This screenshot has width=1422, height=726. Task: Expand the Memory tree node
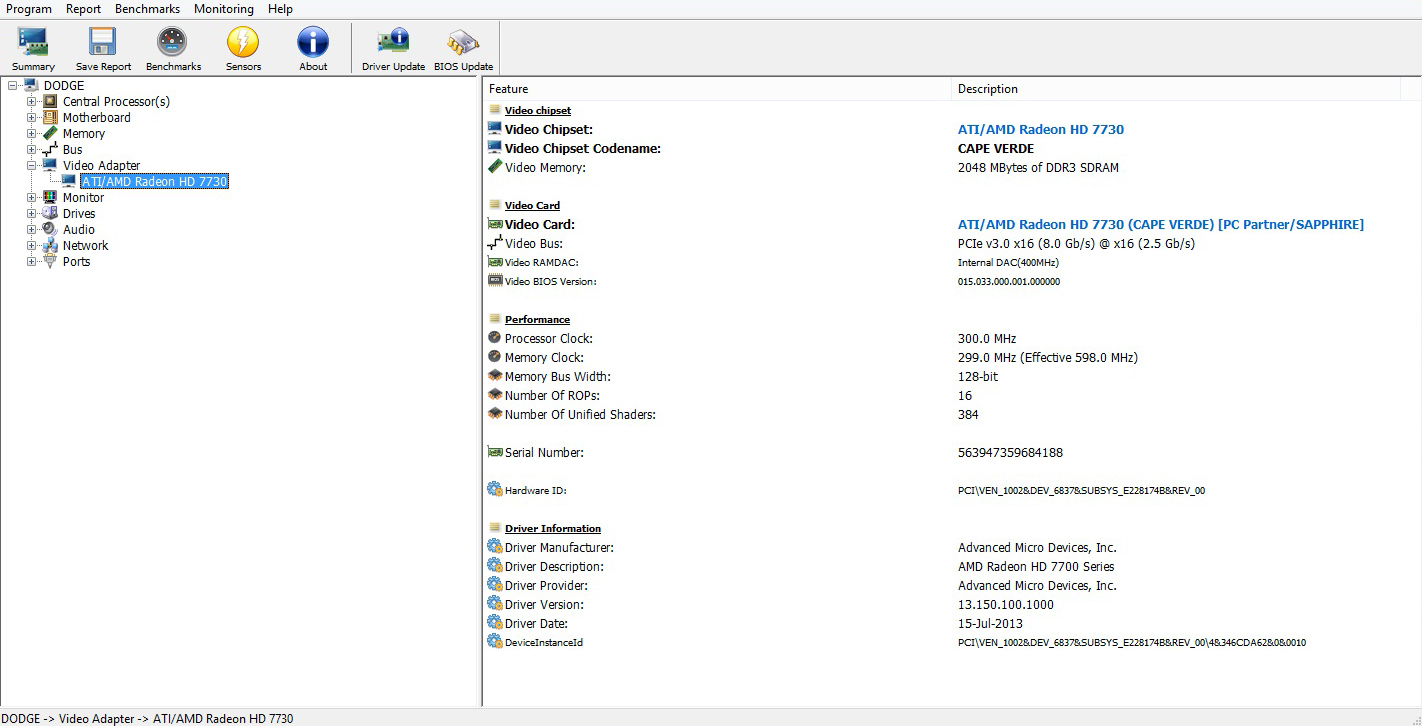pos(31,133)
